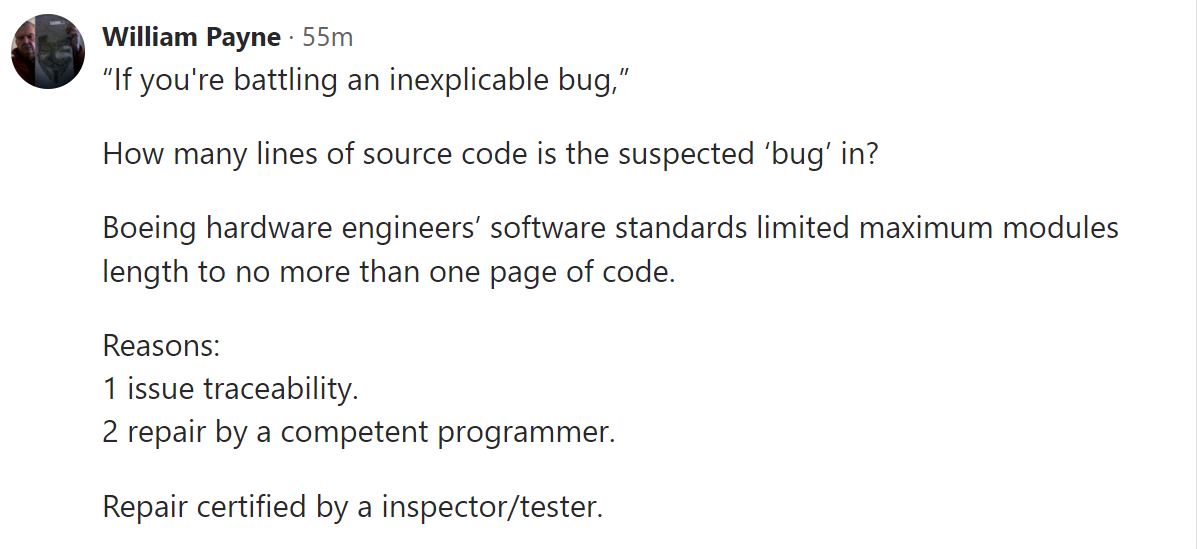Click the word traceability

(279, 389)
